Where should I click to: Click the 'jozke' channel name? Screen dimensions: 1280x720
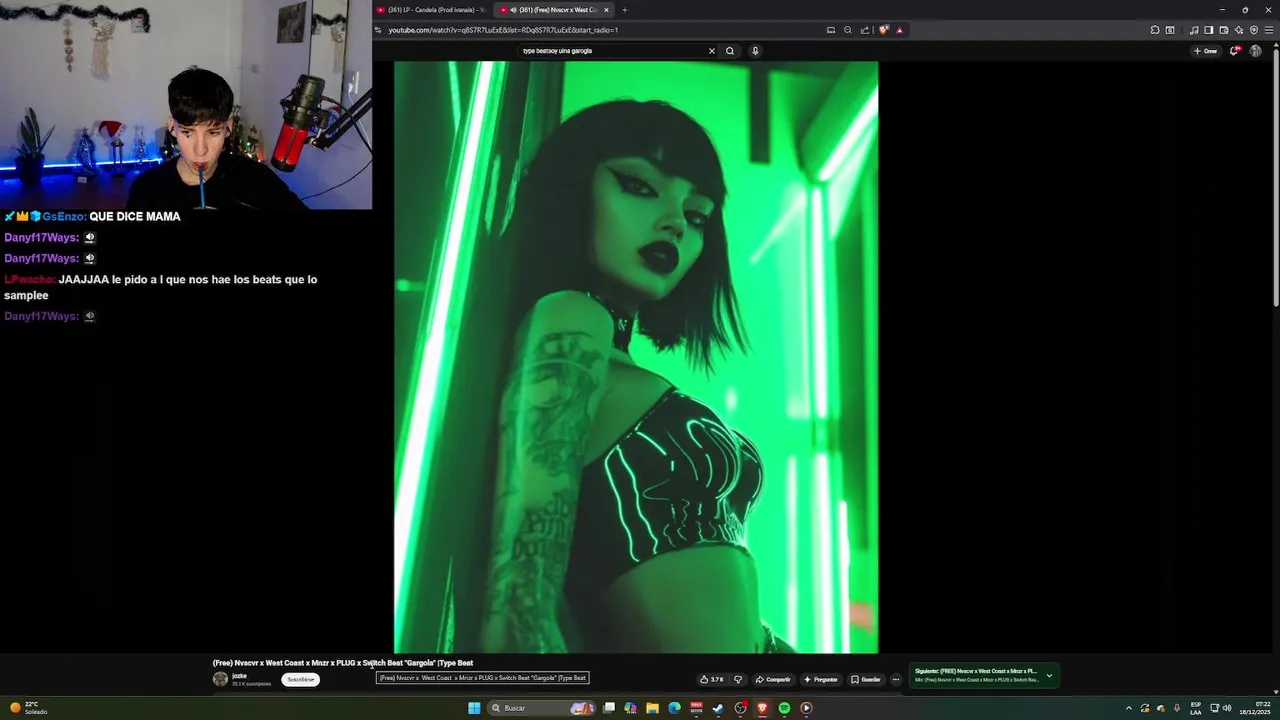pyautogui.click(x=239, y=676)
